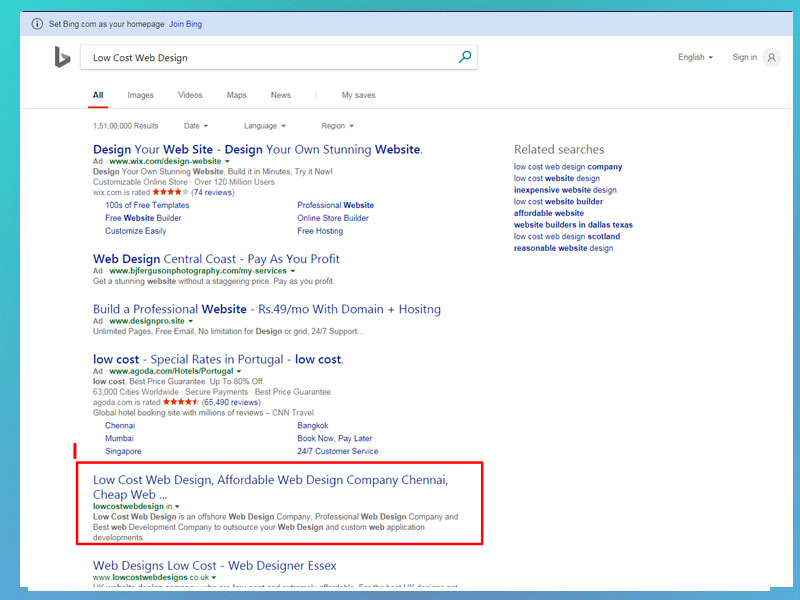Viewport: 800px width, 600px height.
Task: Open dropdown arrow beside lowcostwebdesigns.co.uk
Action: [x=214, y=578]
